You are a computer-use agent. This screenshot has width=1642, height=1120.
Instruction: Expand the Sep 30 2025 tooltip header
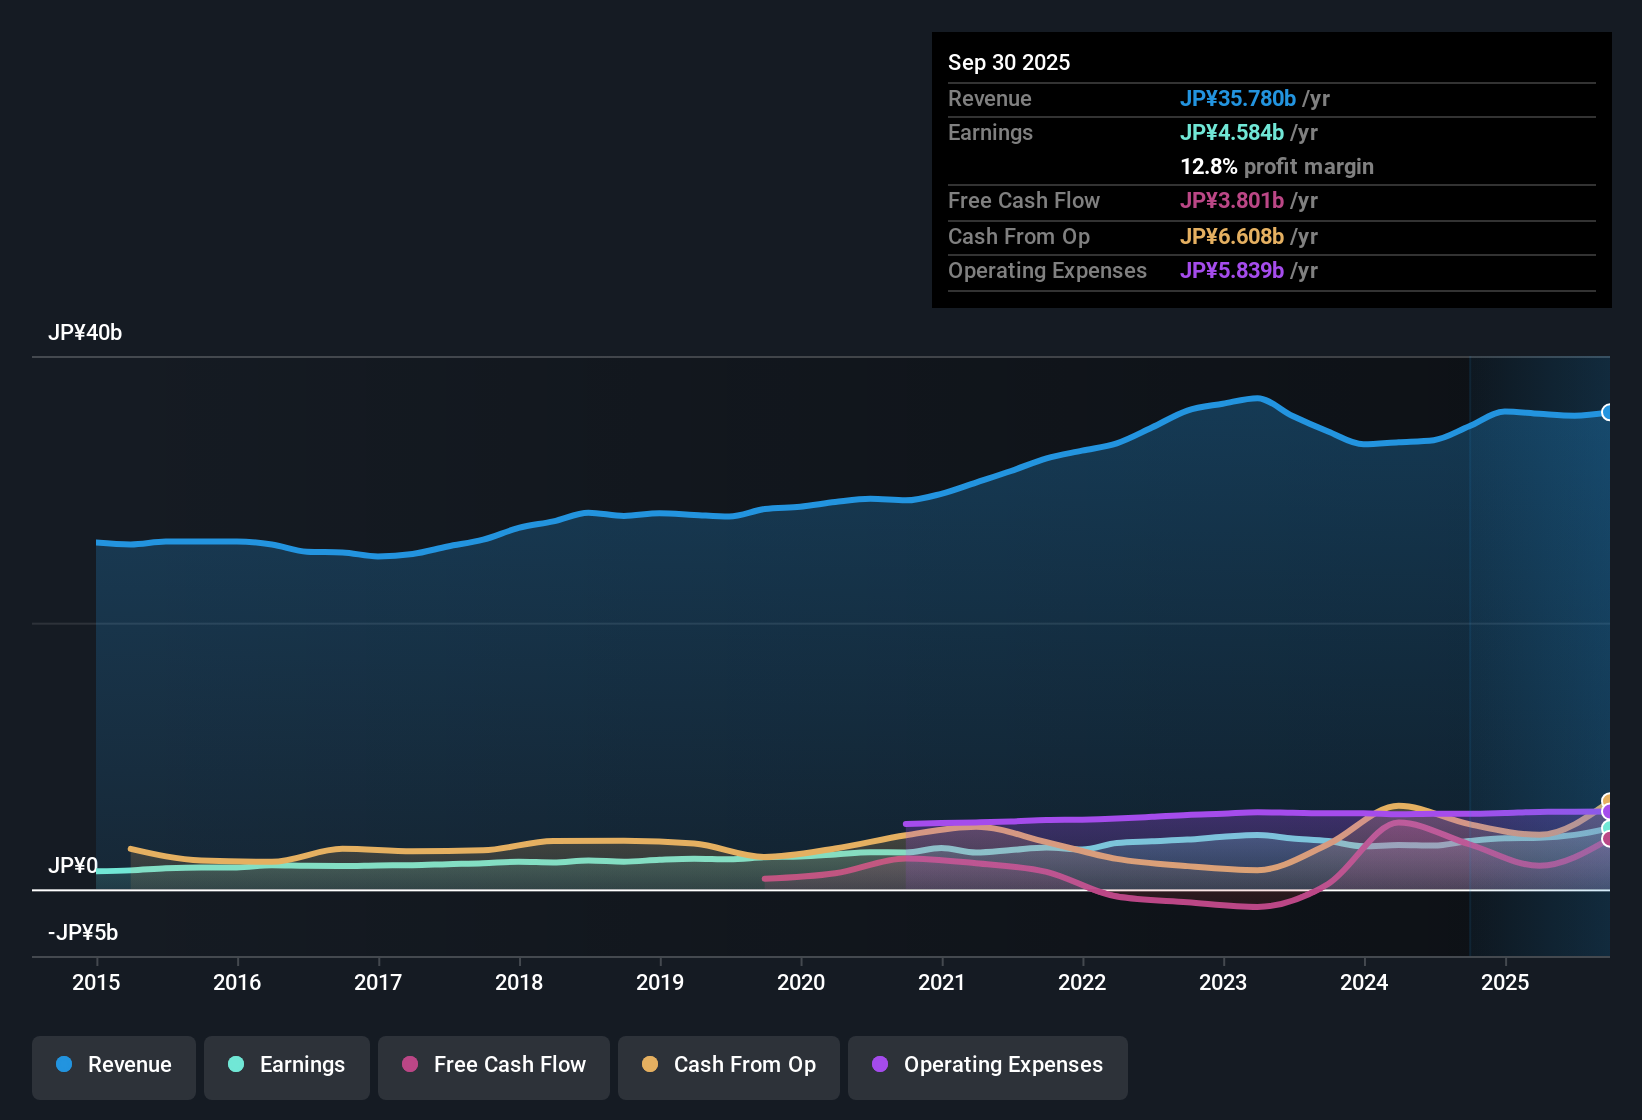[1009, 62]
